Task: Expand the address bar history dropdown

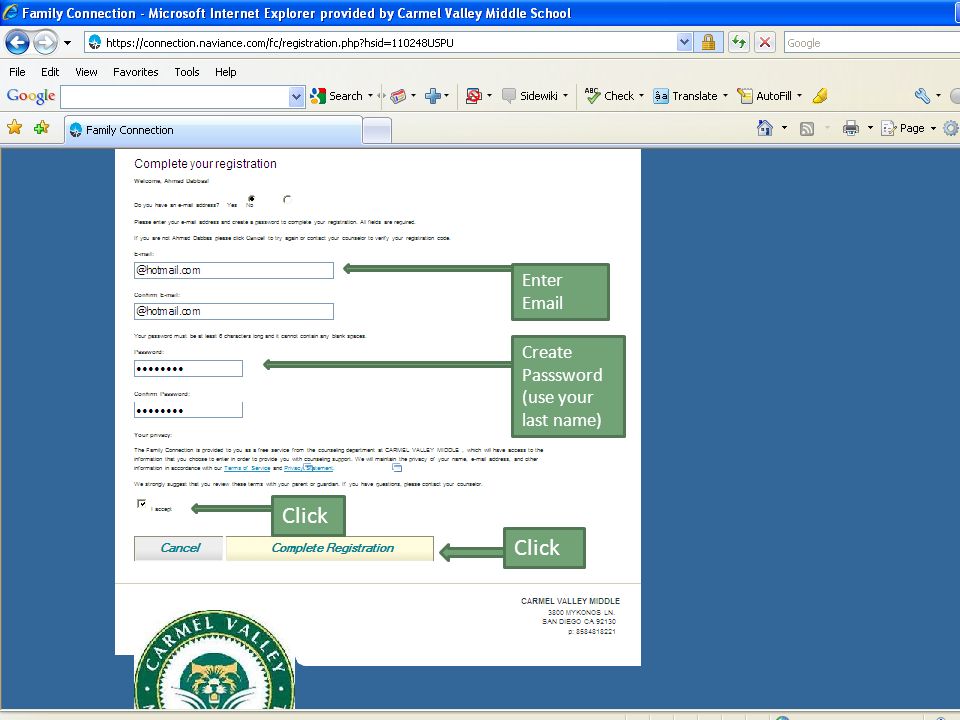Action: tap(684, 42)
